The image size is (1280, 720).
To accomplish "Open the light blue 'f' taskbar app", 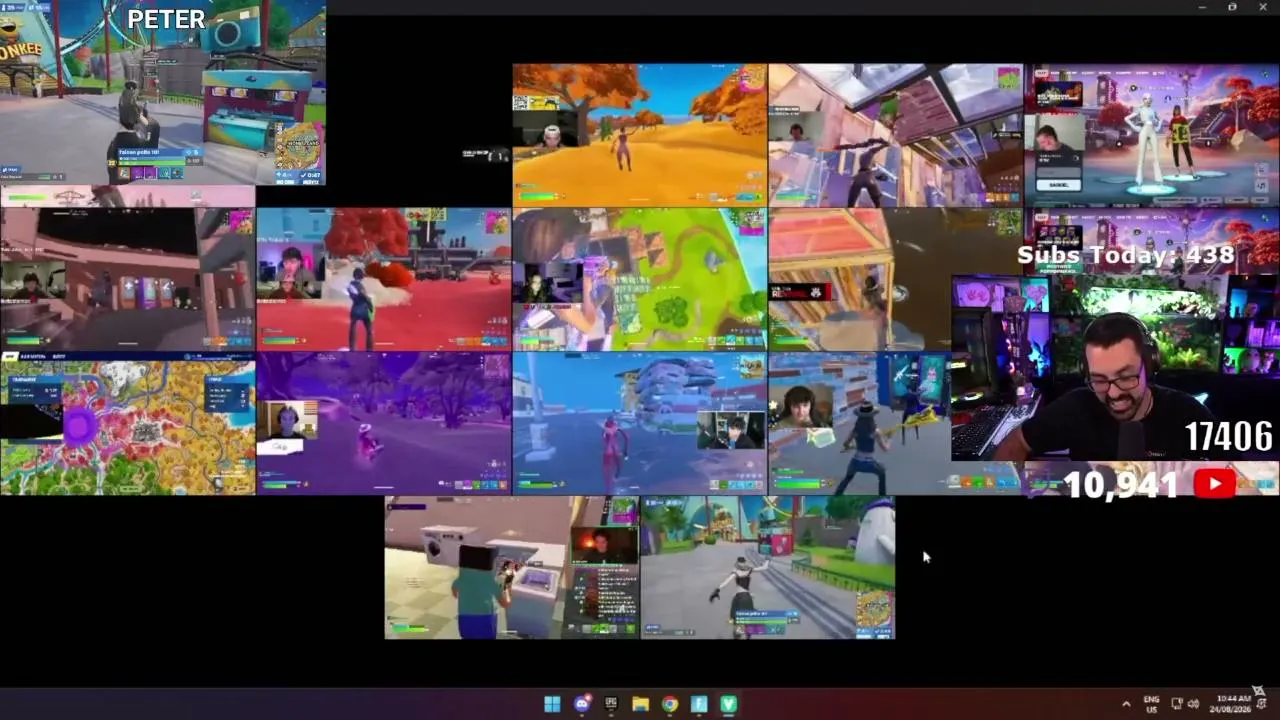I will [699, 704].
